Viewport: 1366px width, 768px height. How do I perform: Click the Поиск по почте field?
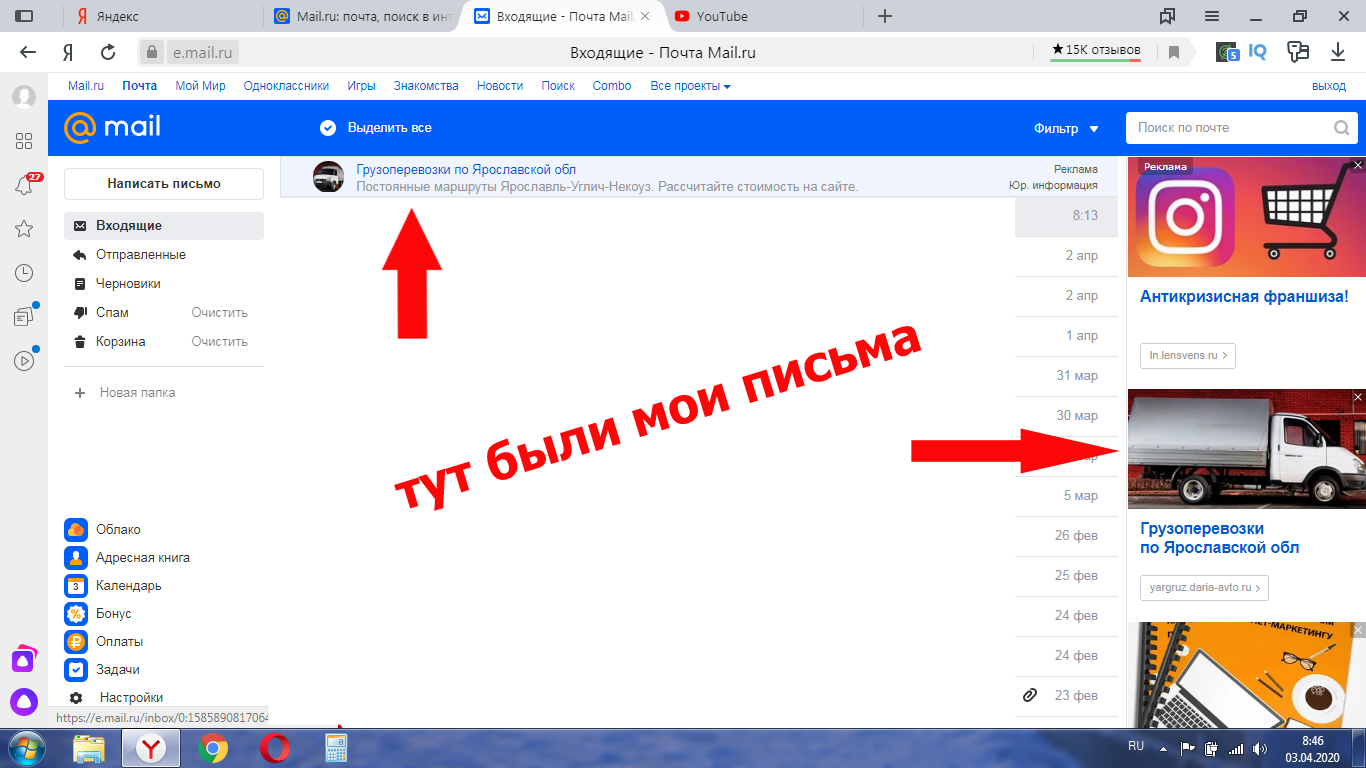1230,128
